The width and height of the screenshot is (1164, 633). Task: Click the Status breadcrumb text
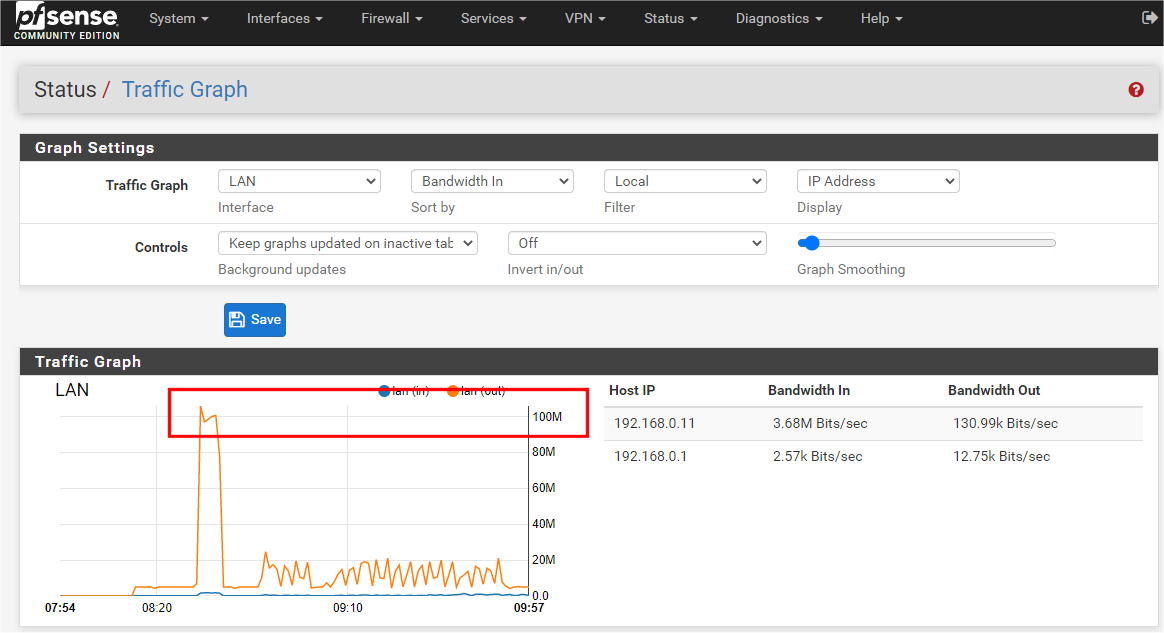click(x=65, y=90)
